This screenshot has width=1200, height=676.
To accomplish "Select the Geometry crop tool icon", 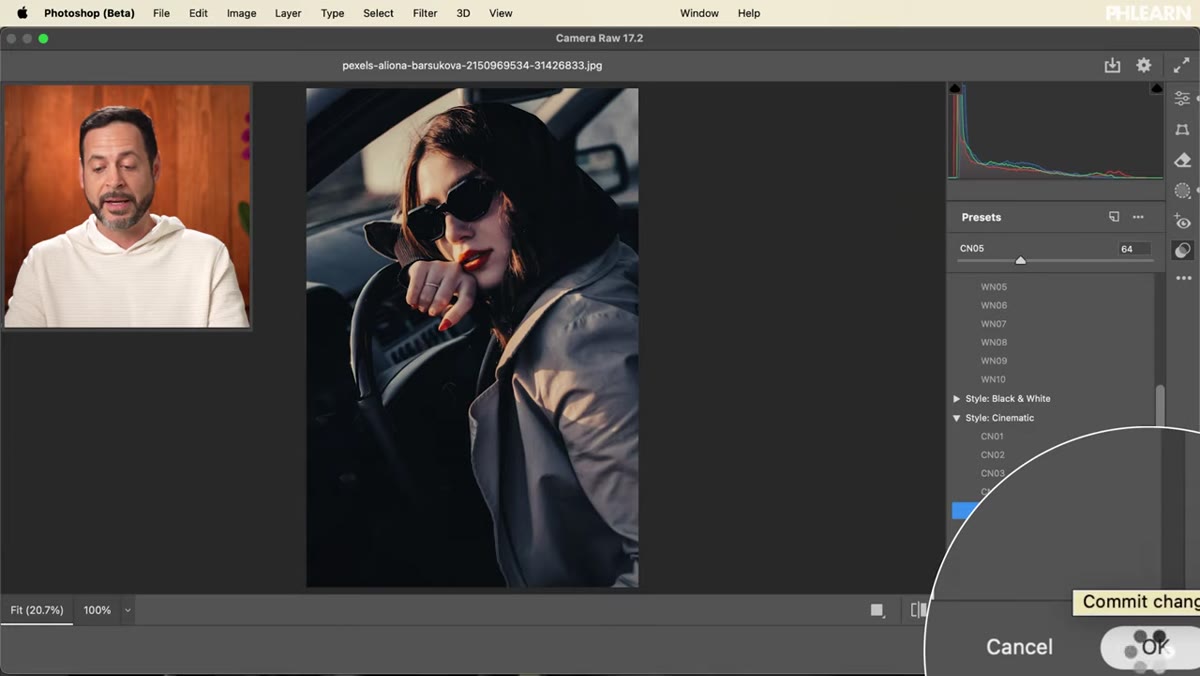I will (x=1183, y=129).
